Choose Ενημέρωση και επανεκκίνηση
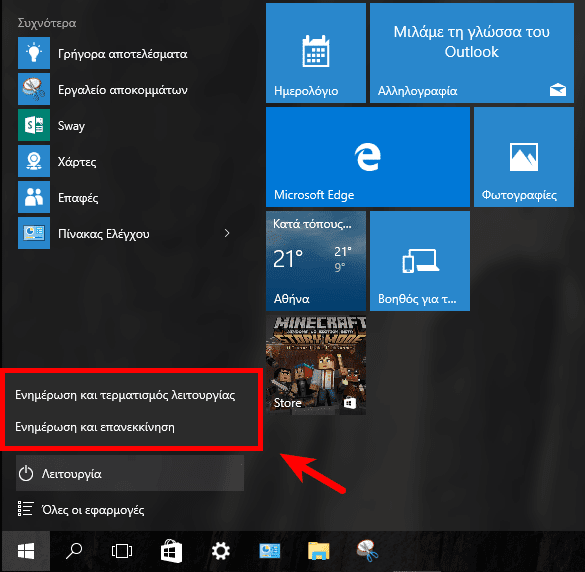The height and width of the screenshot is (572, 585). [95, 427]
